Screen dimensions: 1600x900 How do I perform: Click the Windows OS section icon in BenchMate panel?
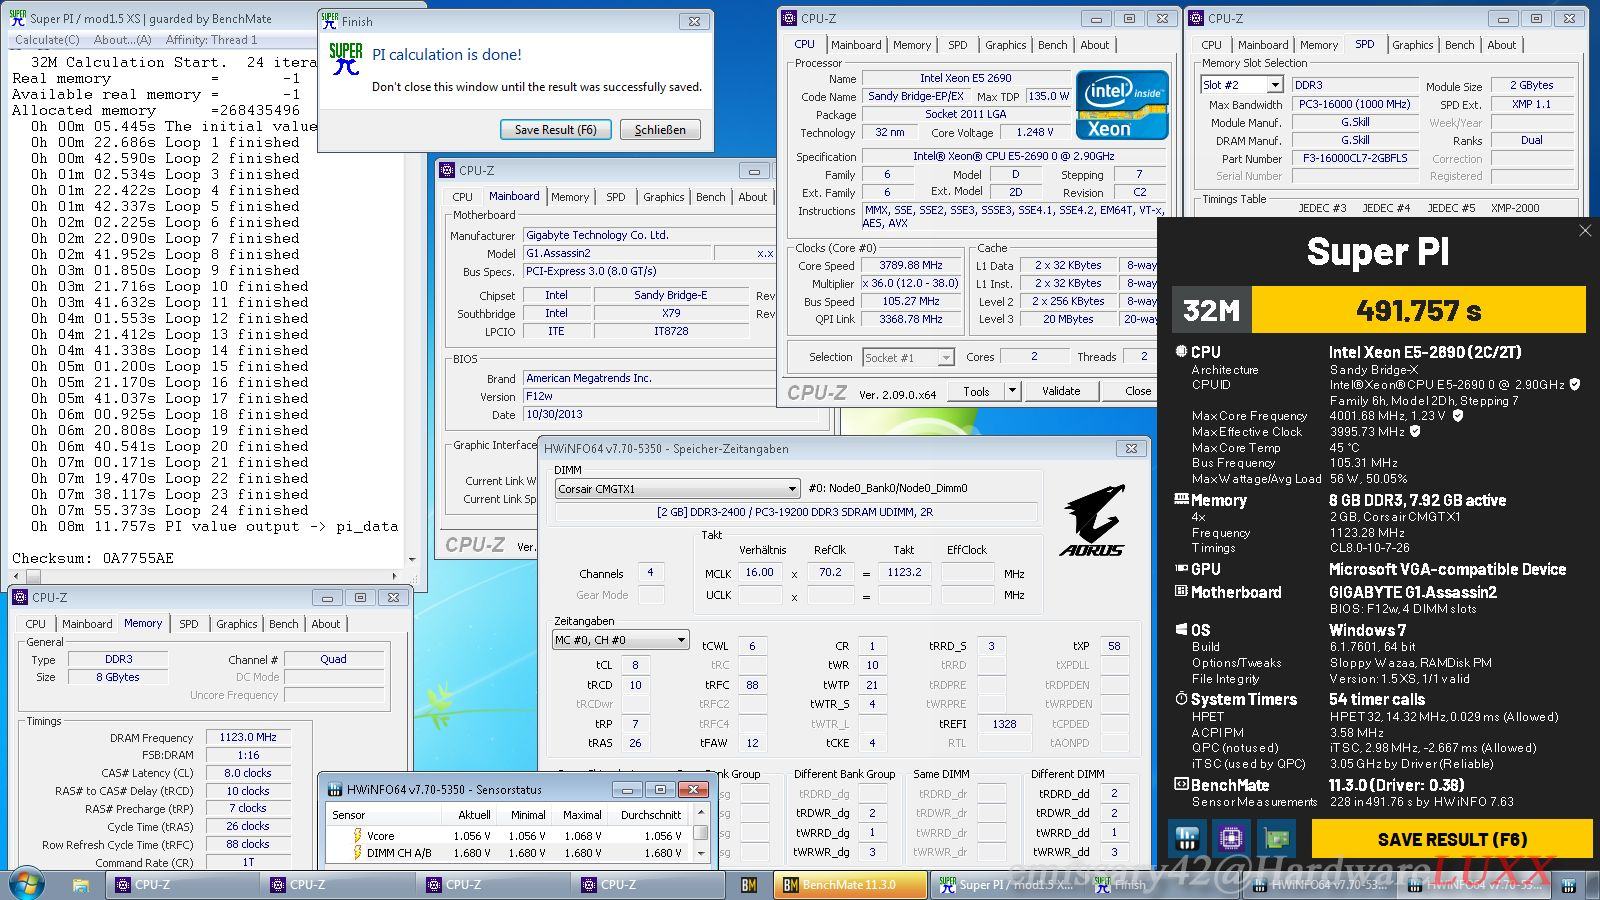[x=1181, y=630]
